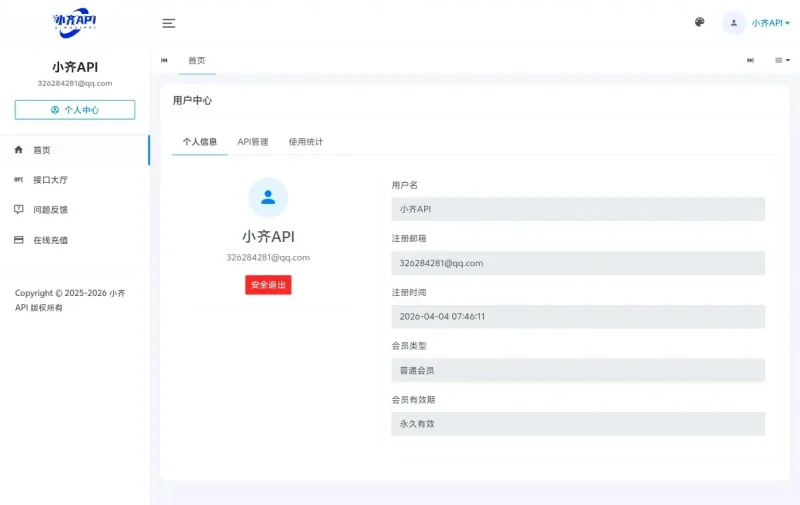Click the card icon beside 在线充值
Viewport: 800px width, 505px height.
click(19, 240)
